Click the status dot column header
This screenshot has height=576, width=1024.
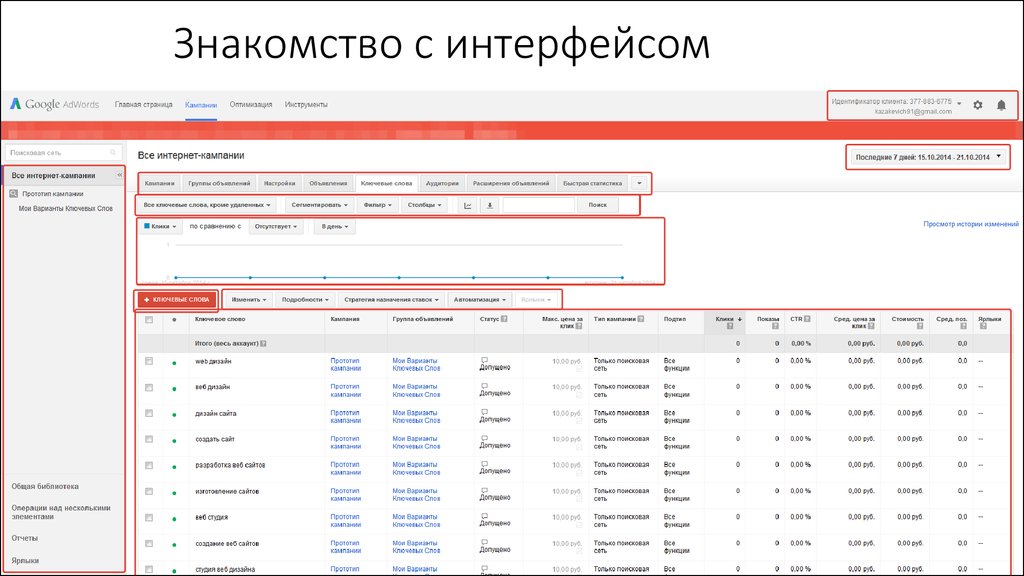174,320
